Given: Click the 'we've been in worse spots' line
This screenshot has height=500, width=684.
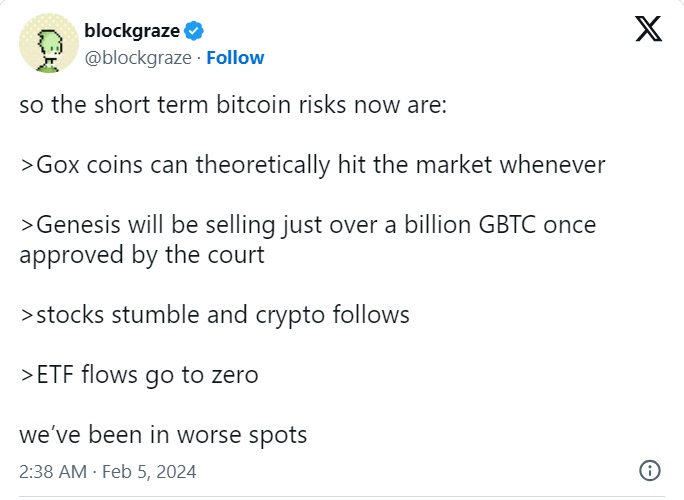Looking at the screenshot, I should tap(163, 435).
